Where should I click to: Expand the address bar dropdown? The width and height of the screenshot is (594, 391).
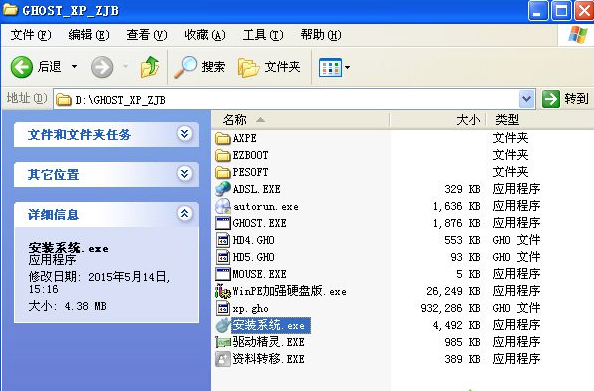tap(527, 99)
